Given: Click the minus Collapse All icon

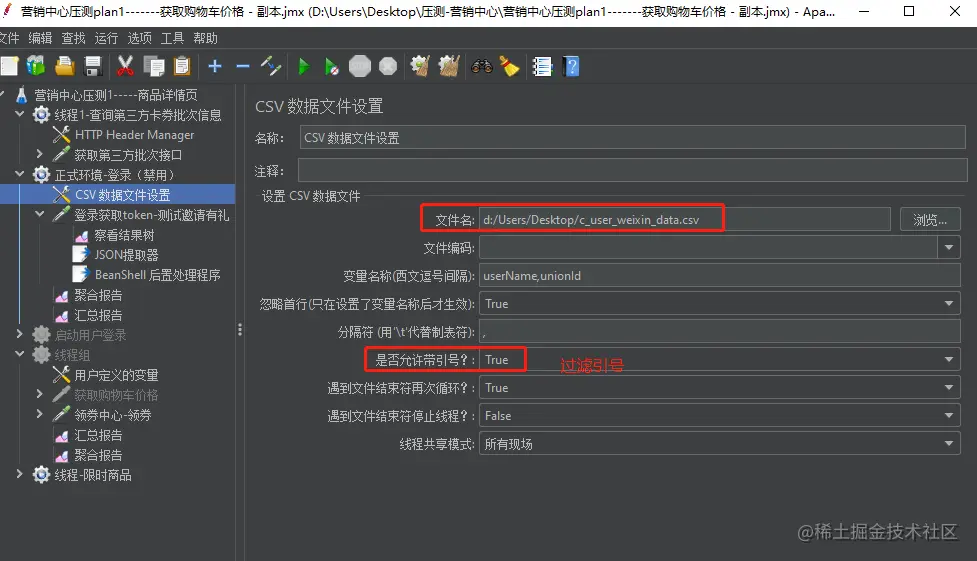Looking at the screenshot, I should [243, 66].
